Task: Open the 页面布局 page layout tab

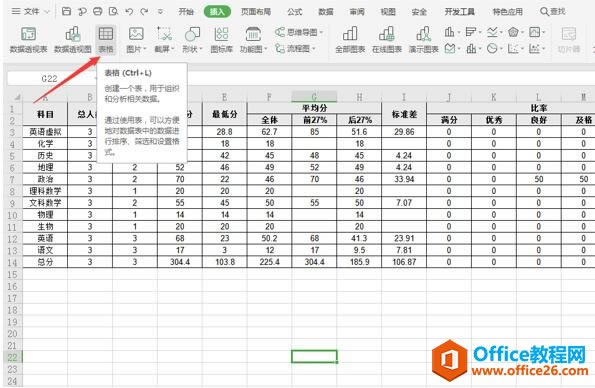Action: coord(256,12)
